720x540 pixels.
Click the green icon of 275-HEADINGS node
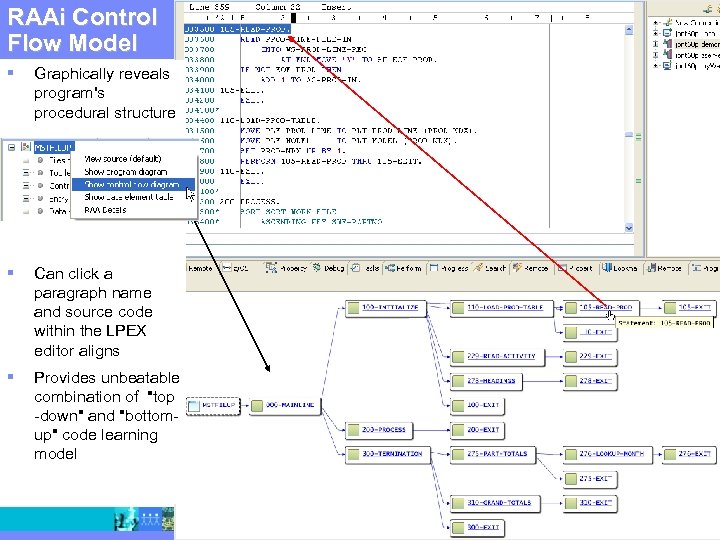(x=458, y=381)
